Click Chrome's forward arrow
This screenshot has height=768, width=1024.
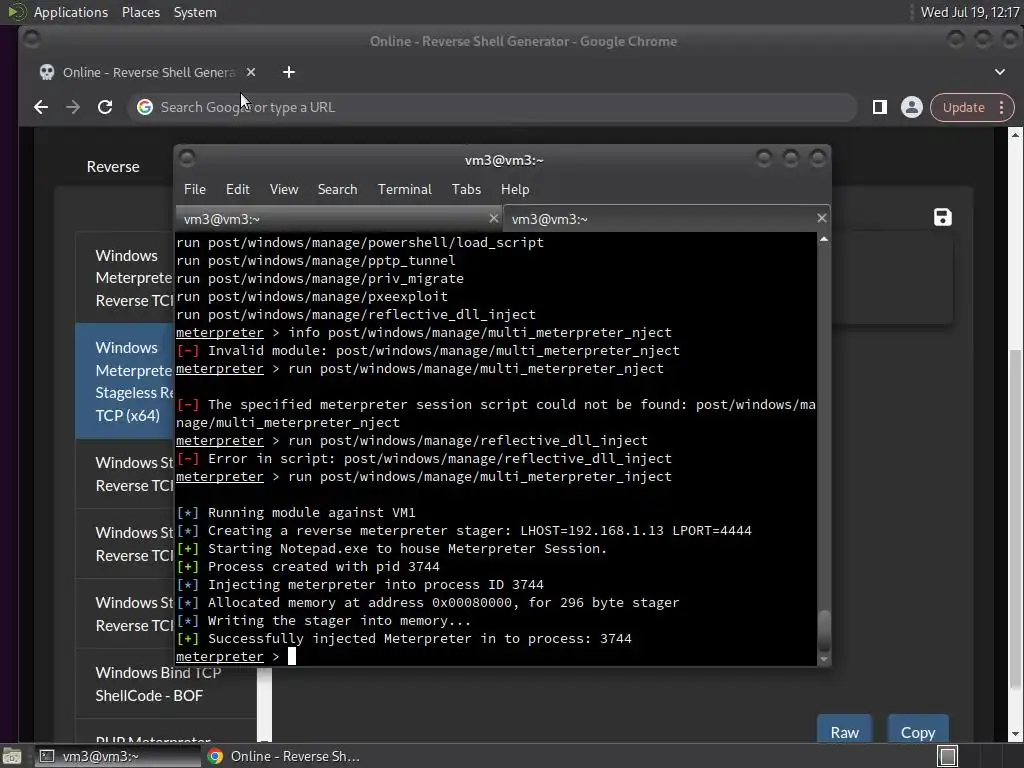click(x=72, y=107)
